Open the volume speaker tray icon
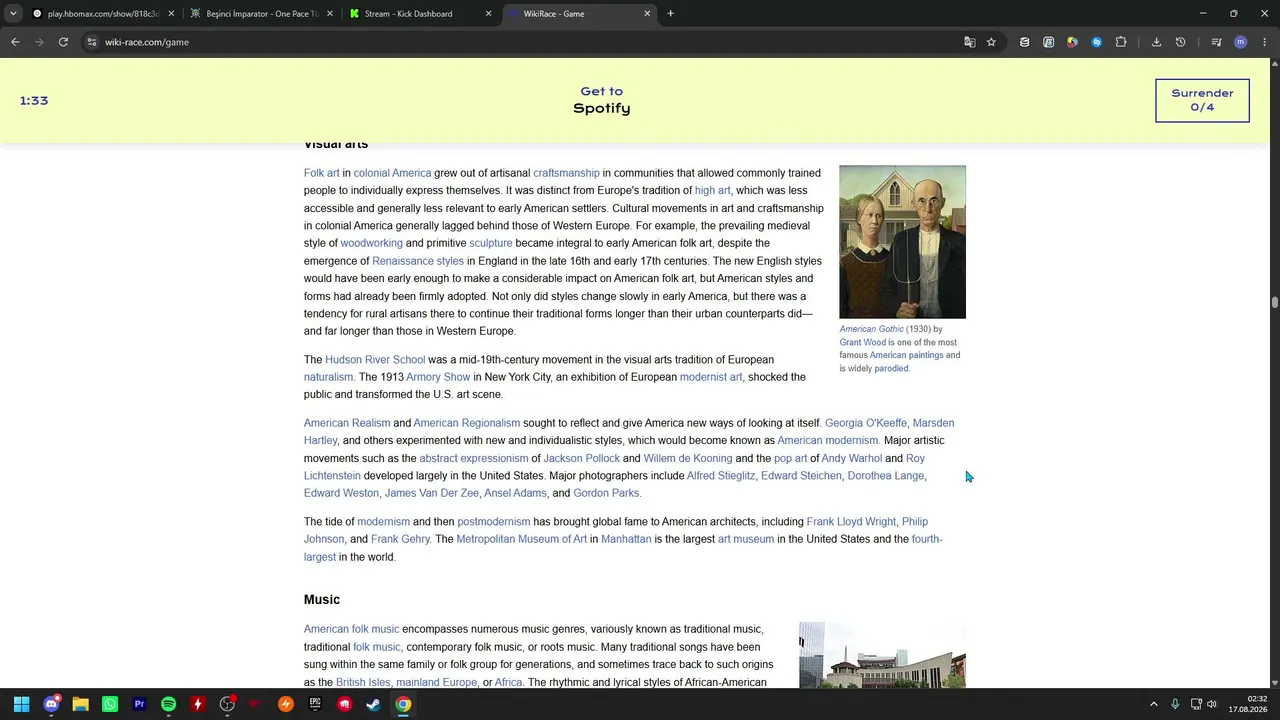 [x=1212, y=704]
